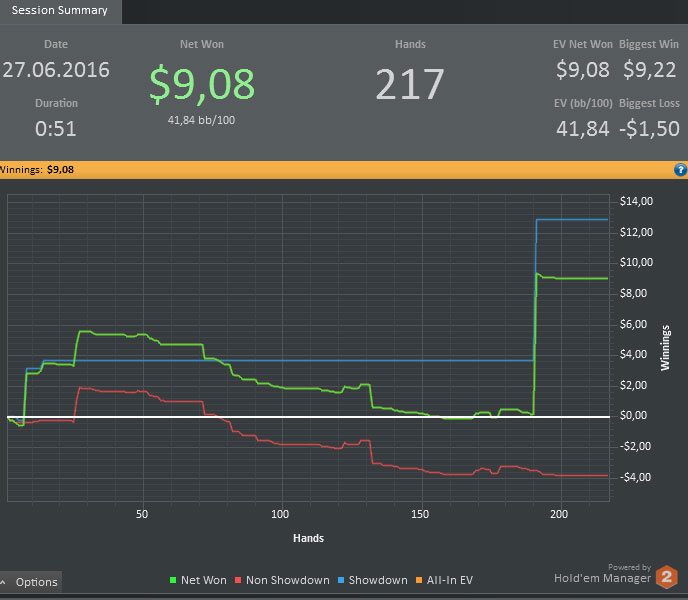This screenshot has width=688, height=600.
Task: Toggle the All-In EV legend series
Action: tap(444, 580)
